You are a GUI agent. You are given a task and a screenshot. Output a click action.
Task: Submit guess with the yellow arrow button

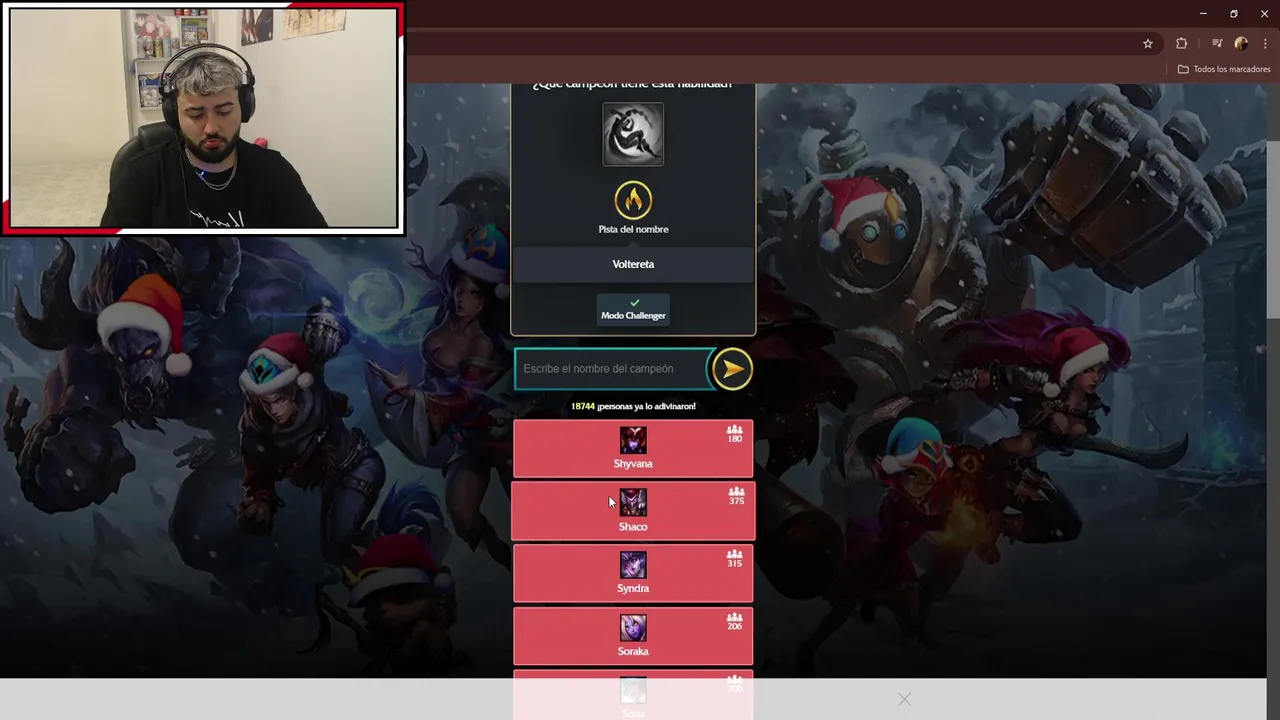coord(732,369)
